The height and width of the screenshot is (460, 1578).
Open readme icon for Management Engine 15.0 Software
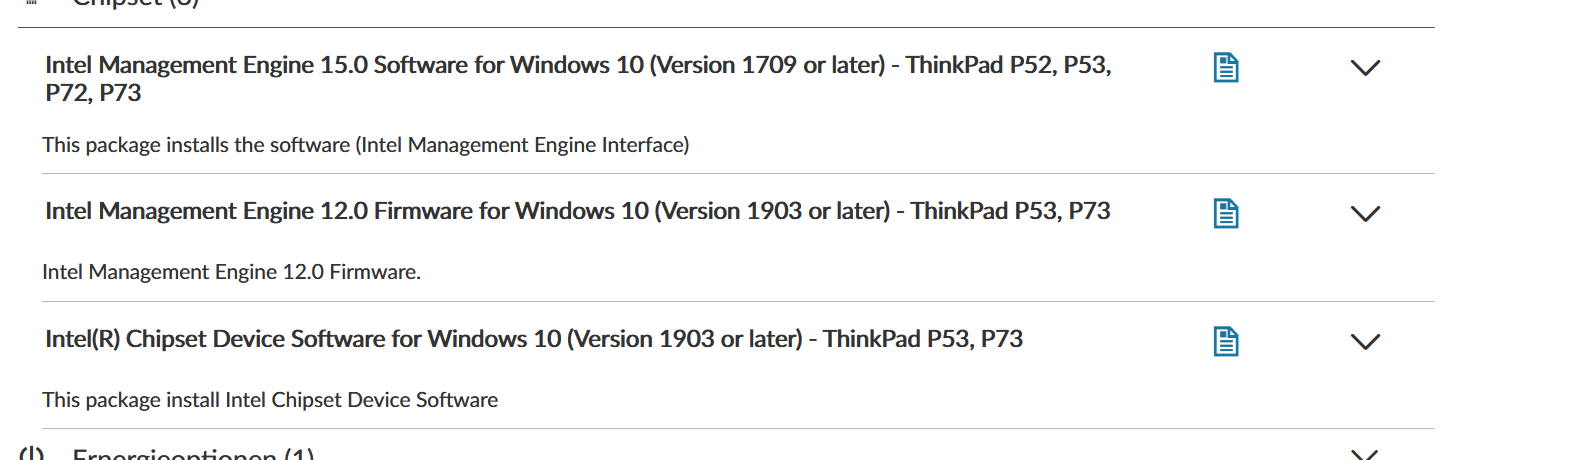[1226, 67]
